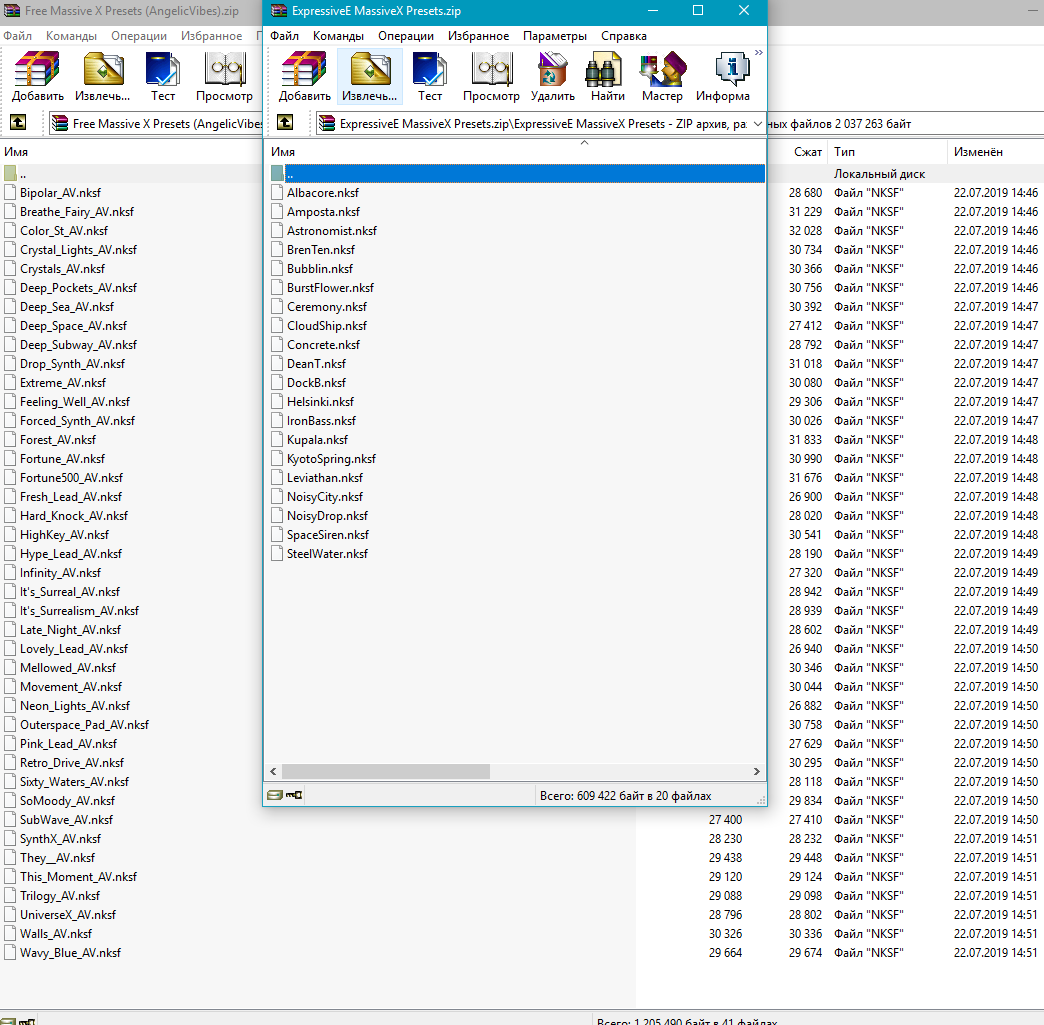Click Извлечь icon in Free Massive X window
1044x1025 pixels.
coord(103,77)
